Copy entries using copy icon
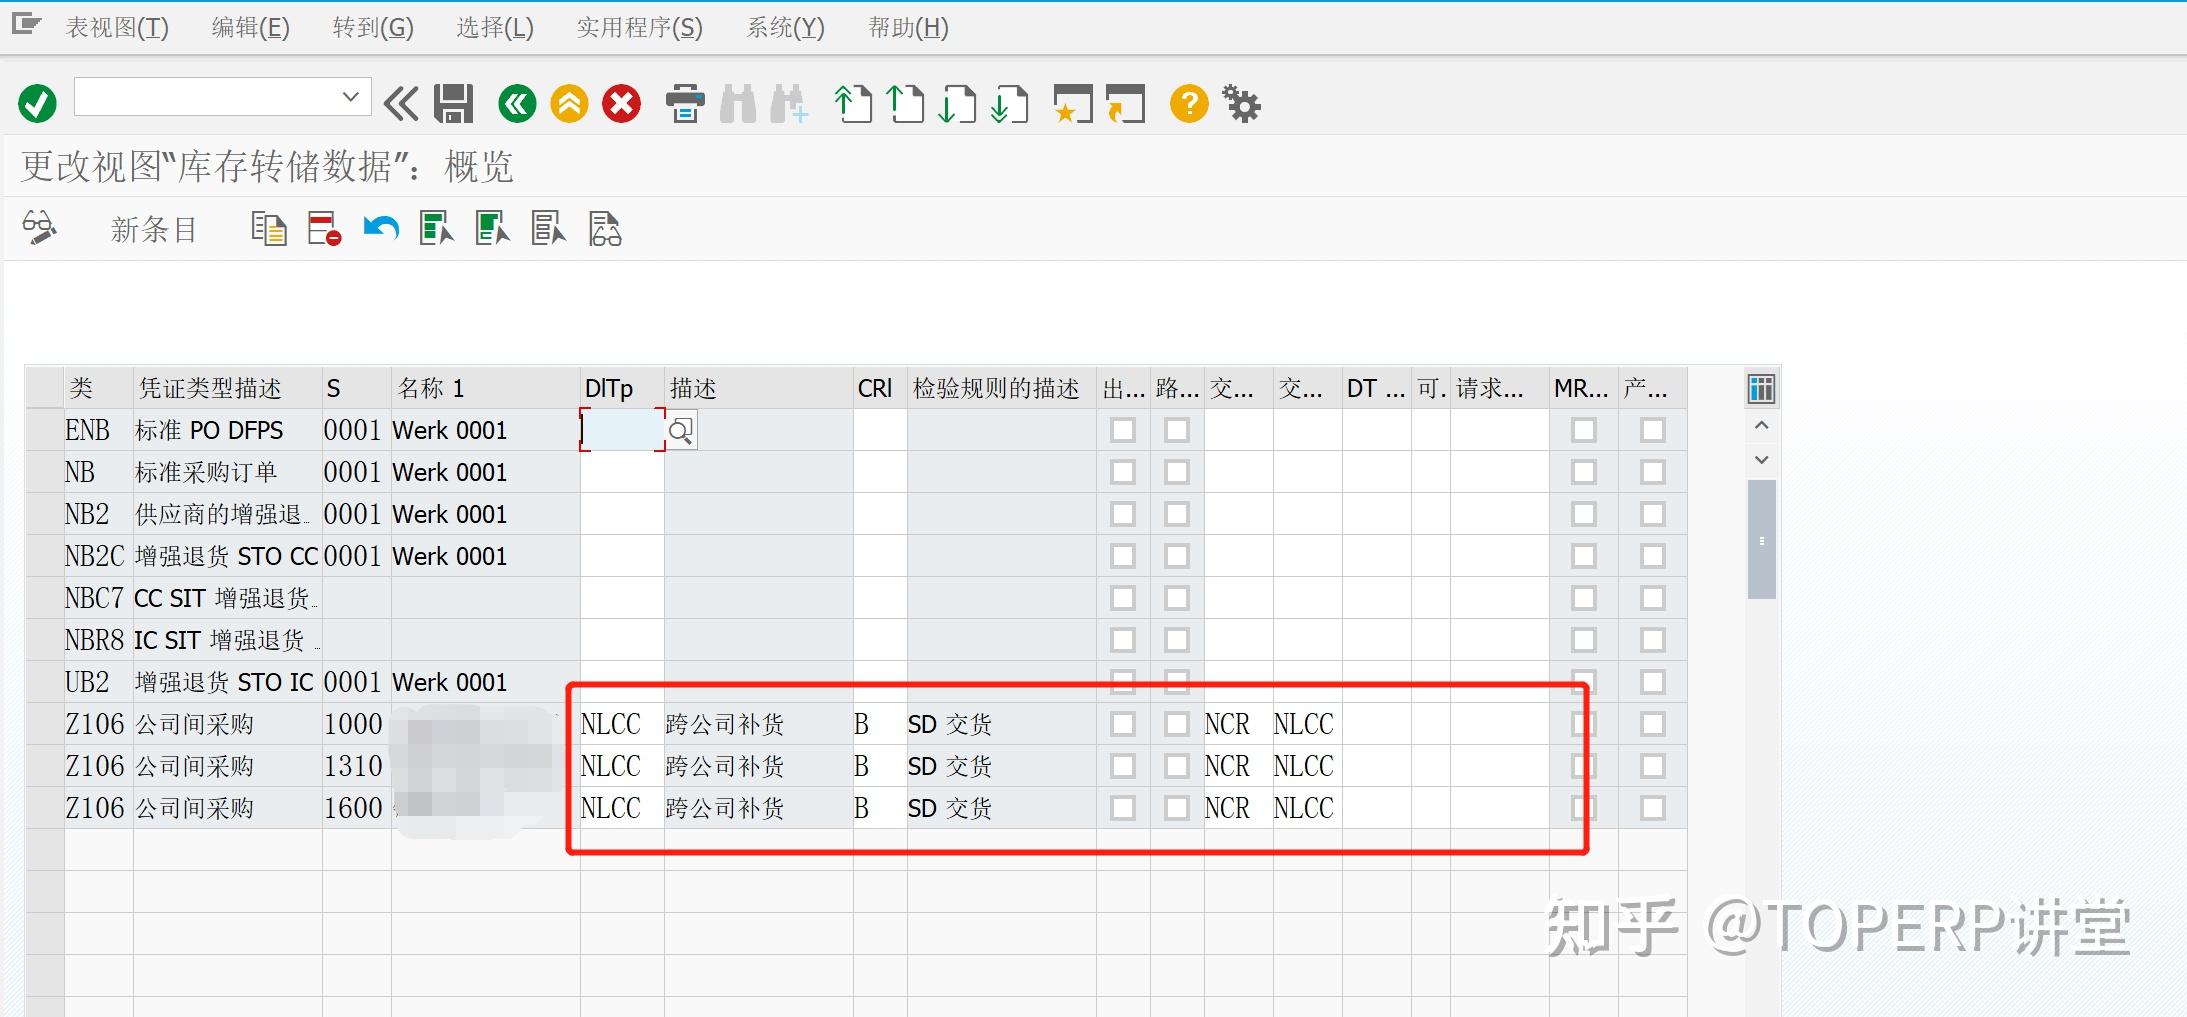Screen dimensions: 2187x1017 pos(269,228)
